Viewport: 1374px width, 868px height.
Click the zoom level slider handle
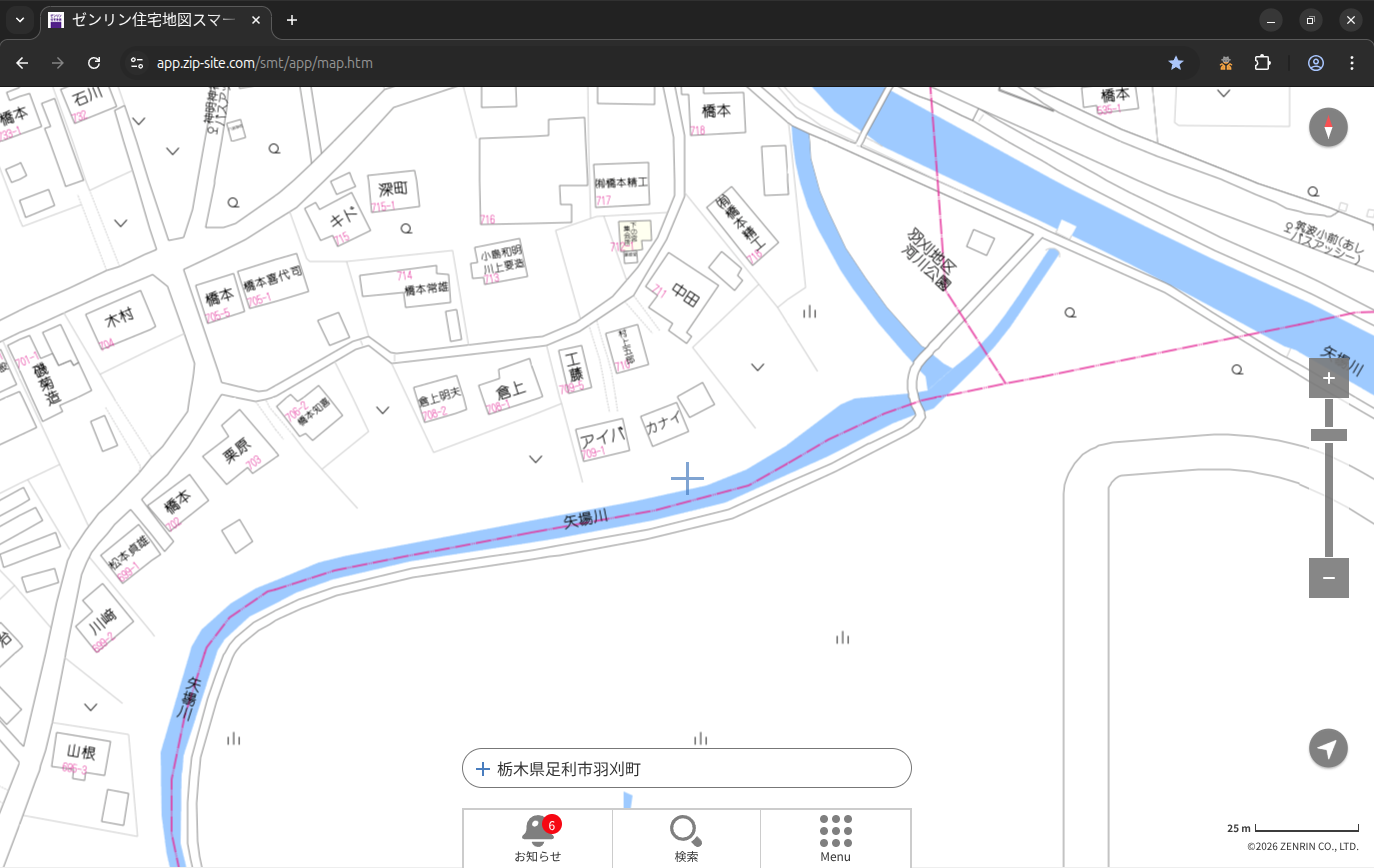tap(1328, 435)
